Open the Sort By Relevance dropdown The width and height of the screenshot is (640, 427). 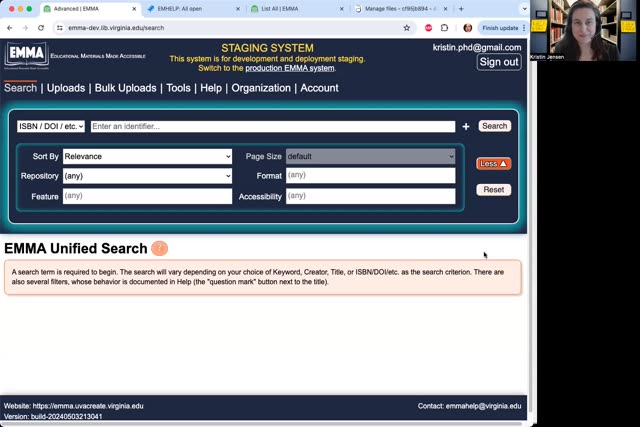[147, 156]
